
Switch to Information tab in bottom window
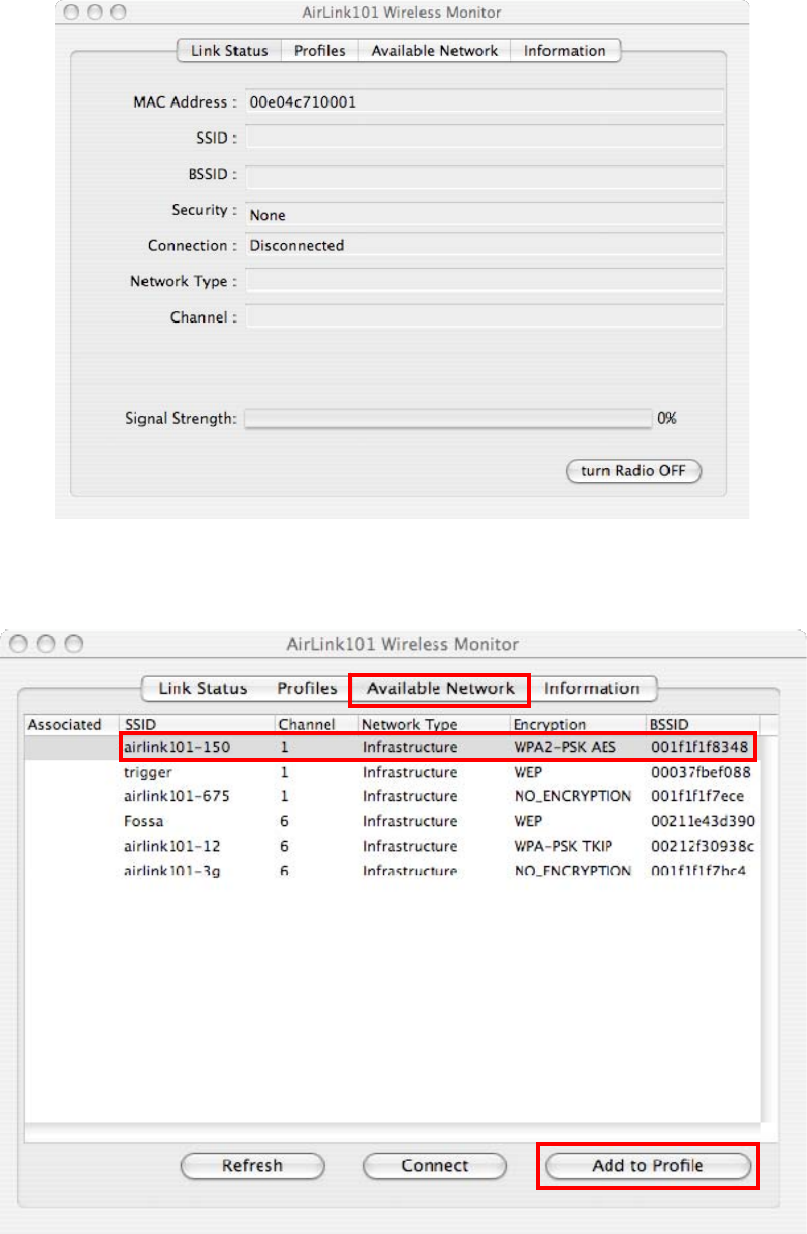(592, 688)
